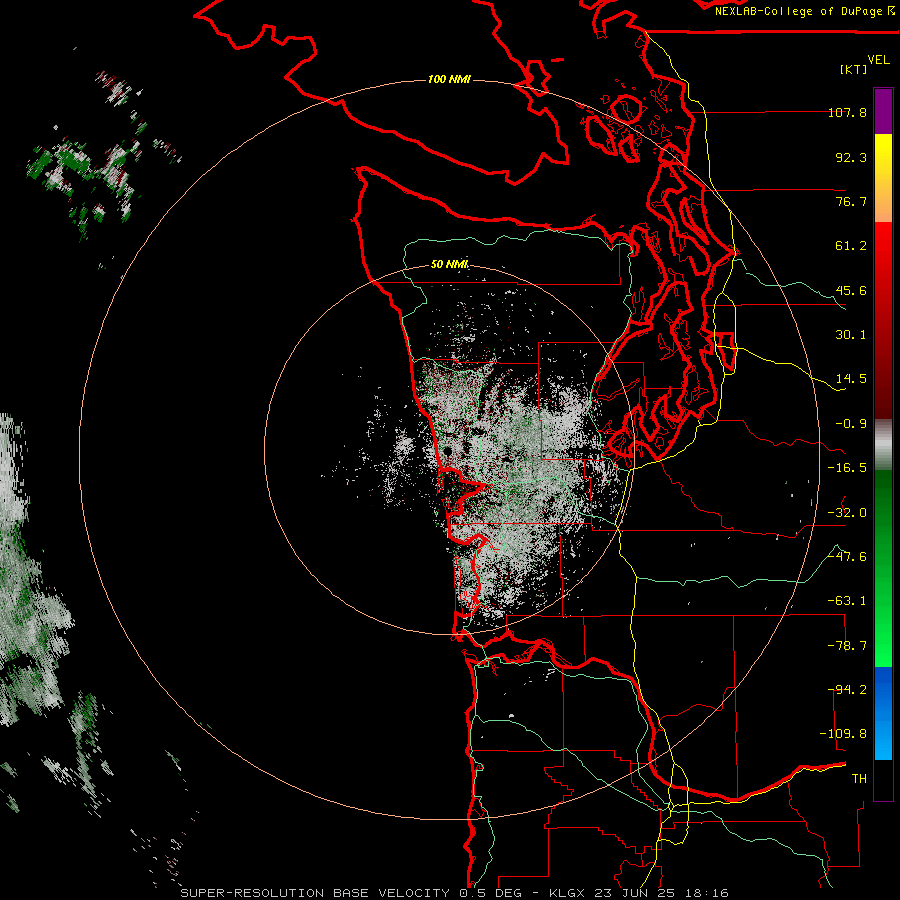
Task: Pick the blue segment of the velocity scale
Action: [x=883, y=713]
